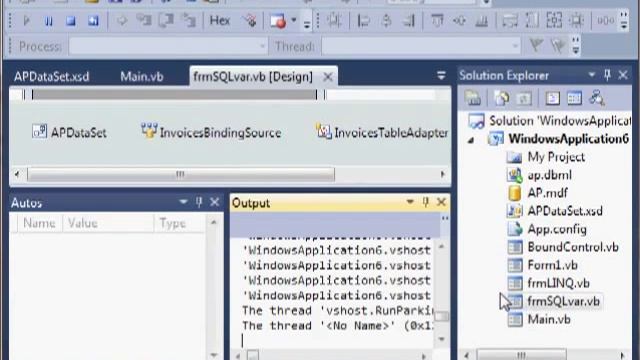The width and height of the screenshot is (640, 360).
Task: Toggle the Output panel auto-hide pin
Action: 425,202
